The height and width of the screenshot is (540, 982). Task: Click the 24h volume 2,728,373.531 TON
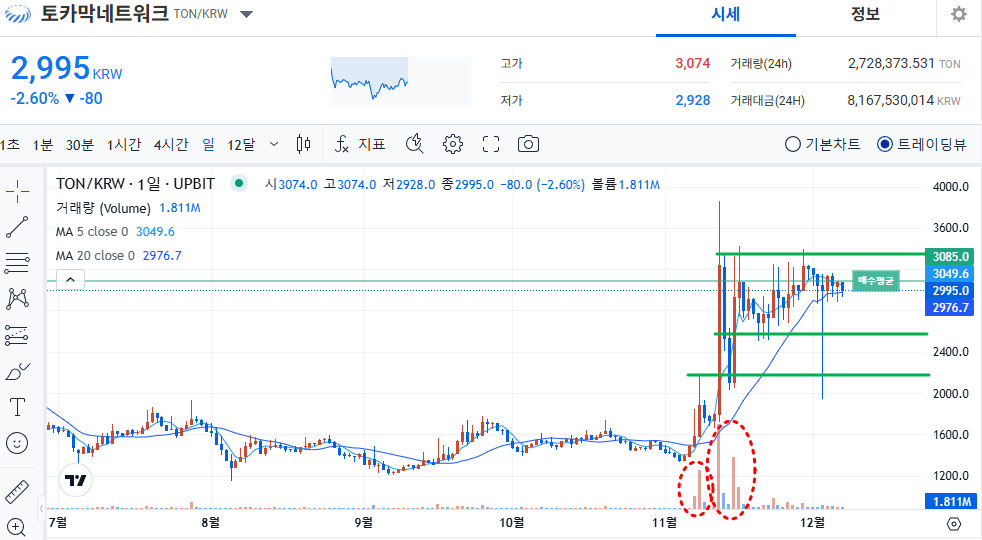pyautogui.click(x=904, y=63)
